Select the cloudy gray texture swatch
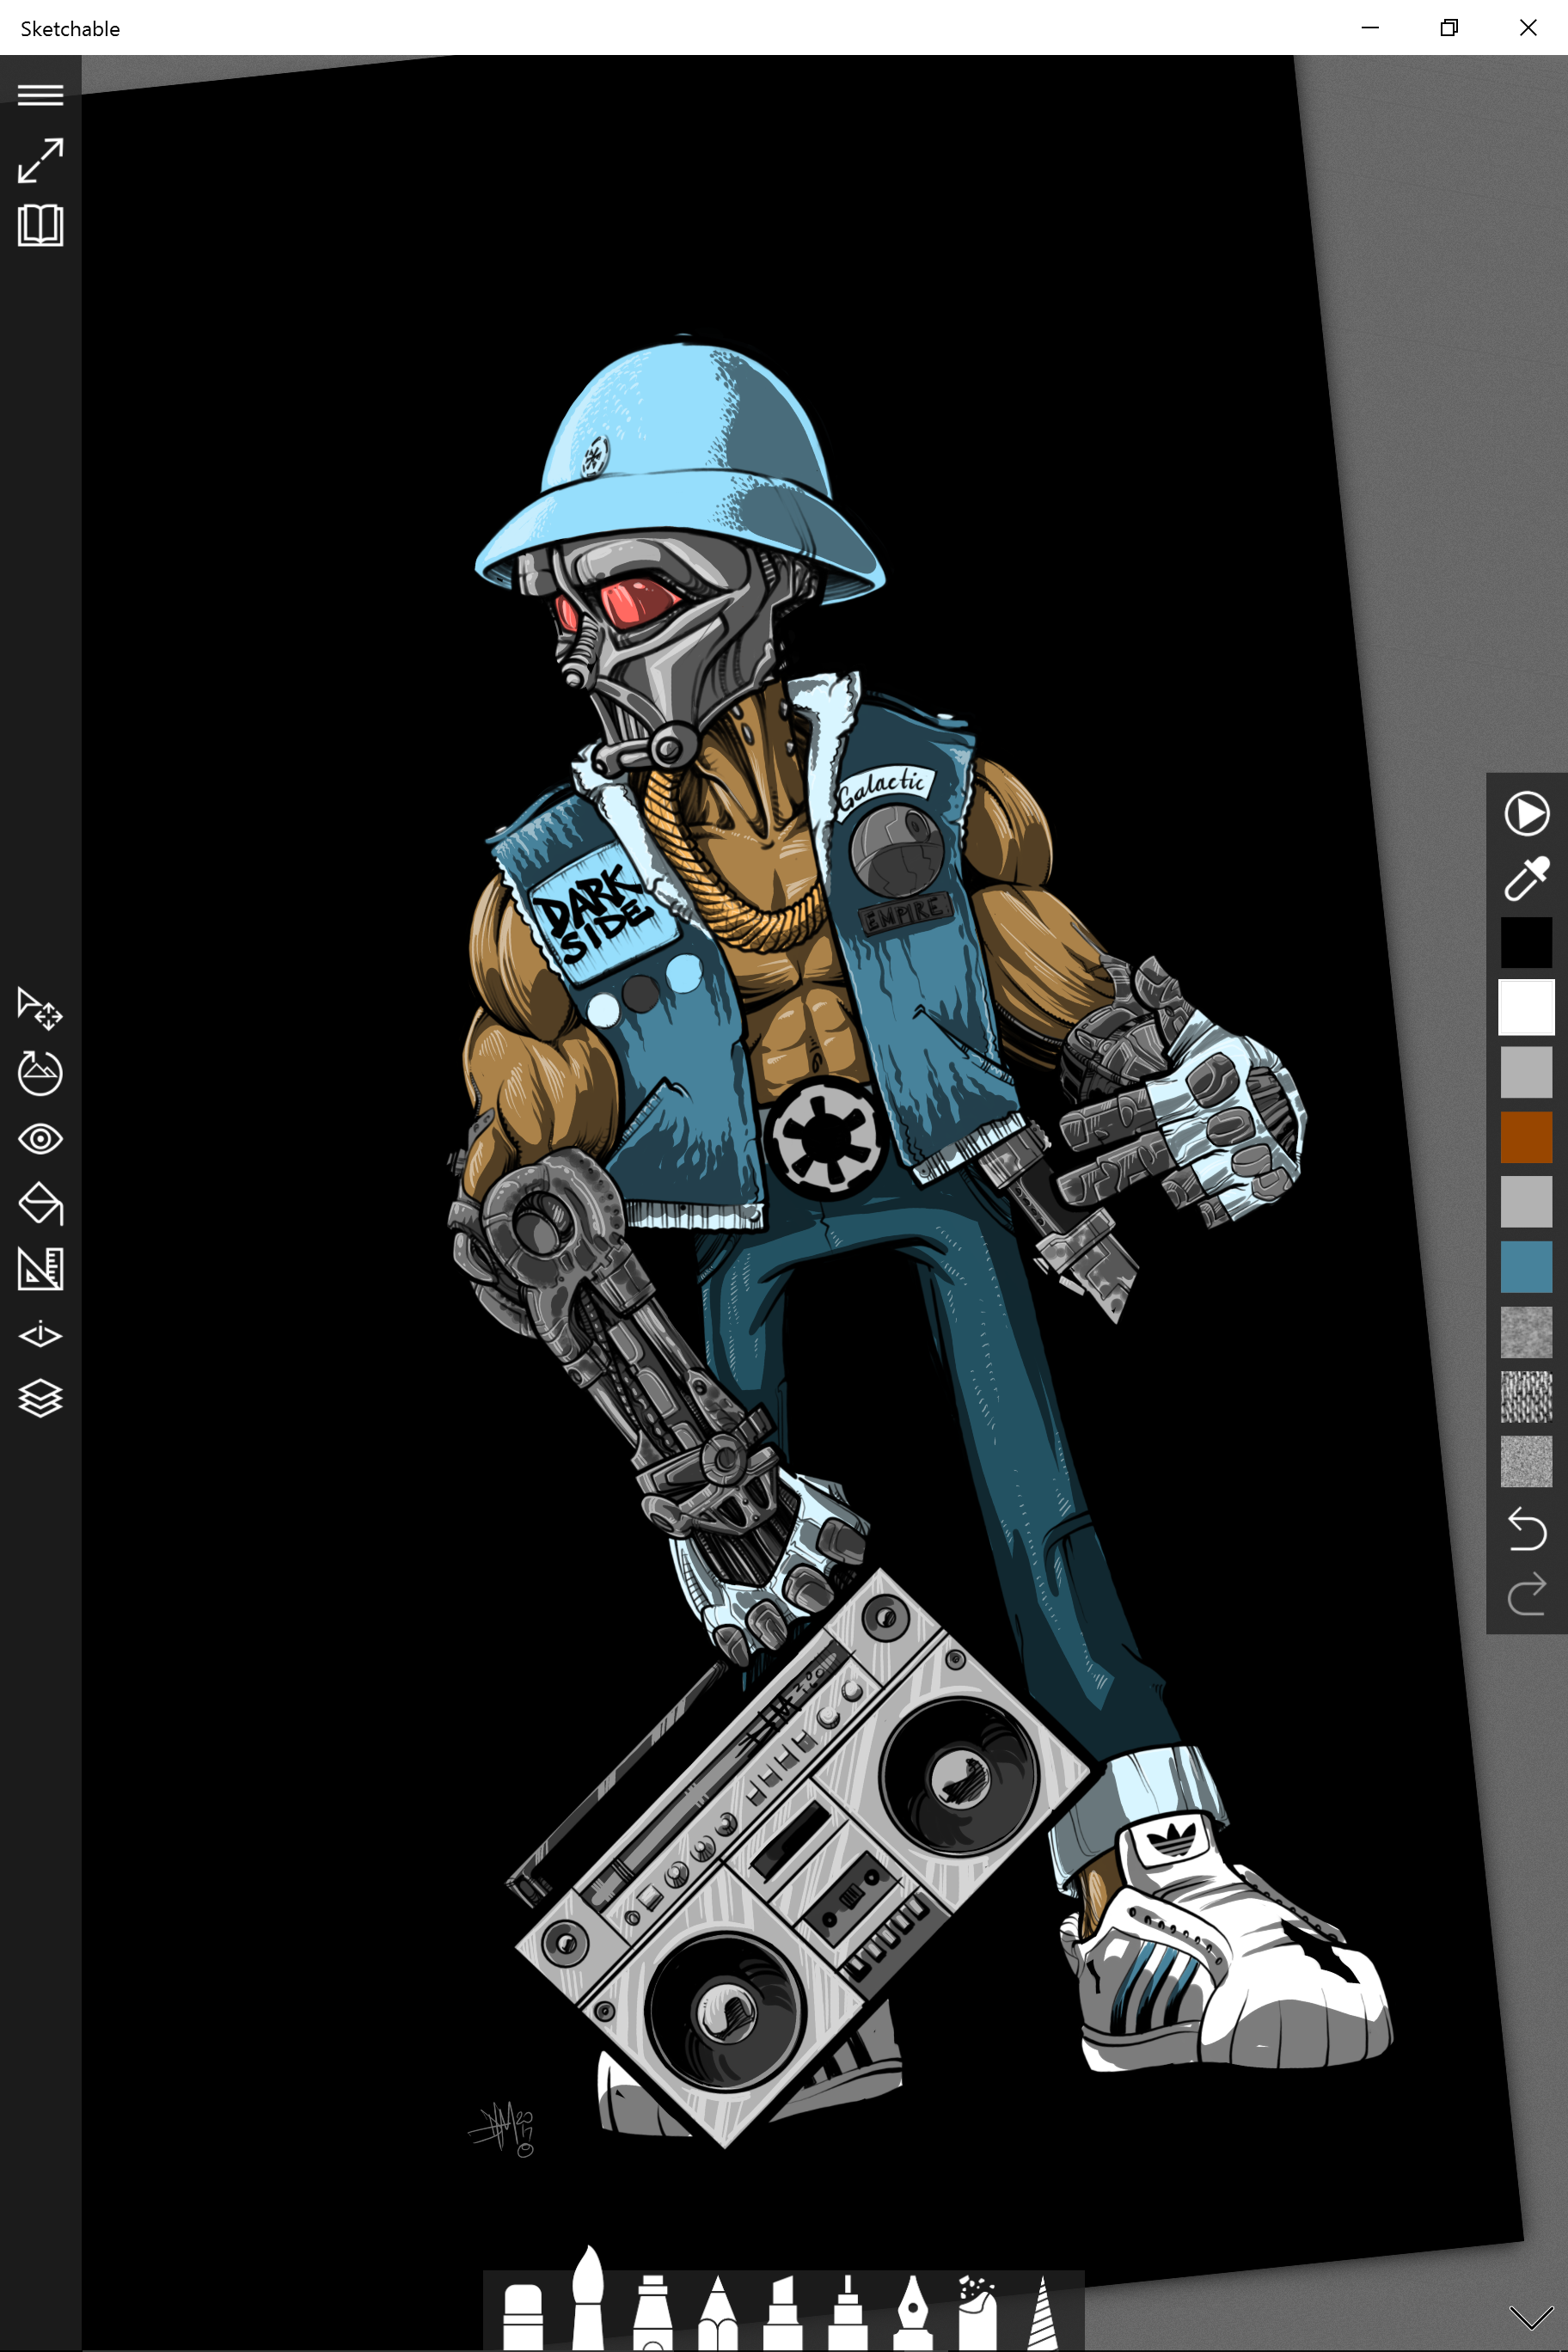 coord(1526,1332)
